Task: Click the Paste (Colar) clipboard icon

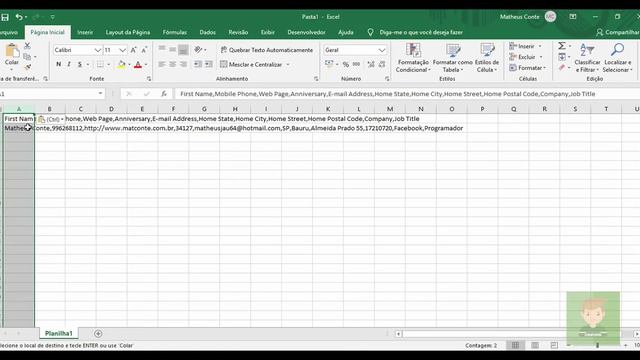Action: (x=12, y=51)
